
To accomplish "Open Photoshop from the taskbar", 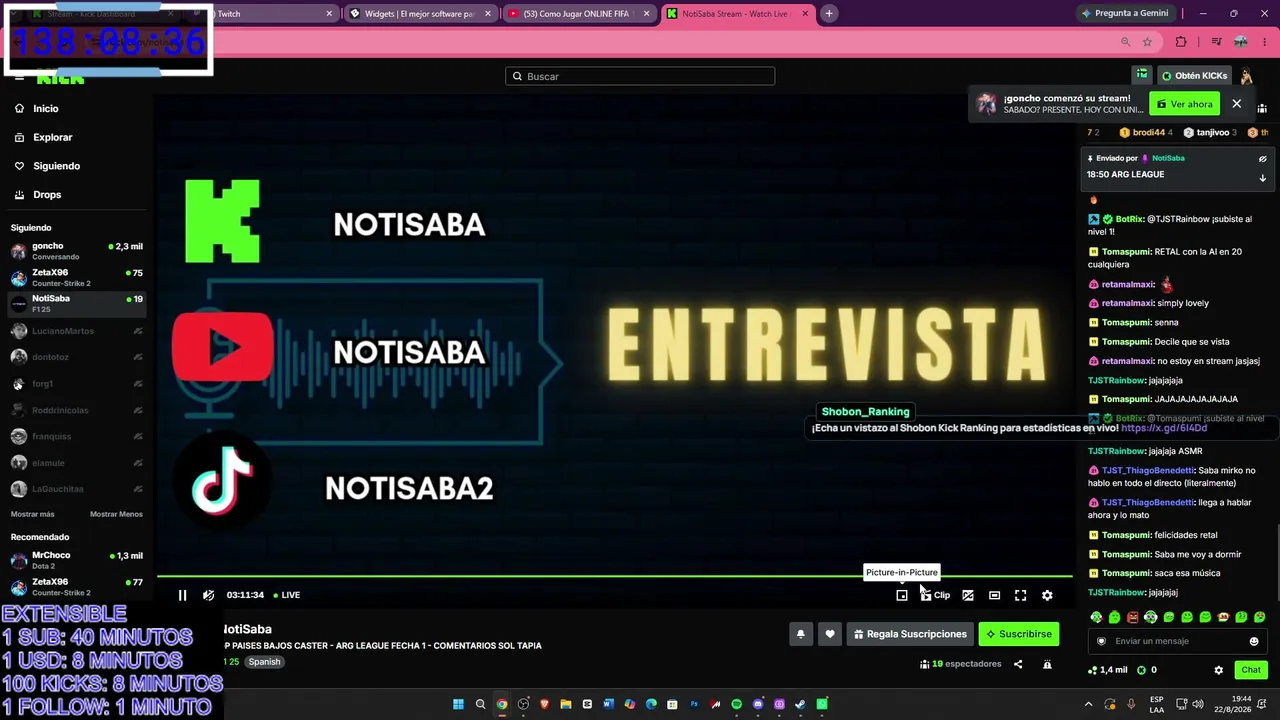I will (x=694, y=704).
